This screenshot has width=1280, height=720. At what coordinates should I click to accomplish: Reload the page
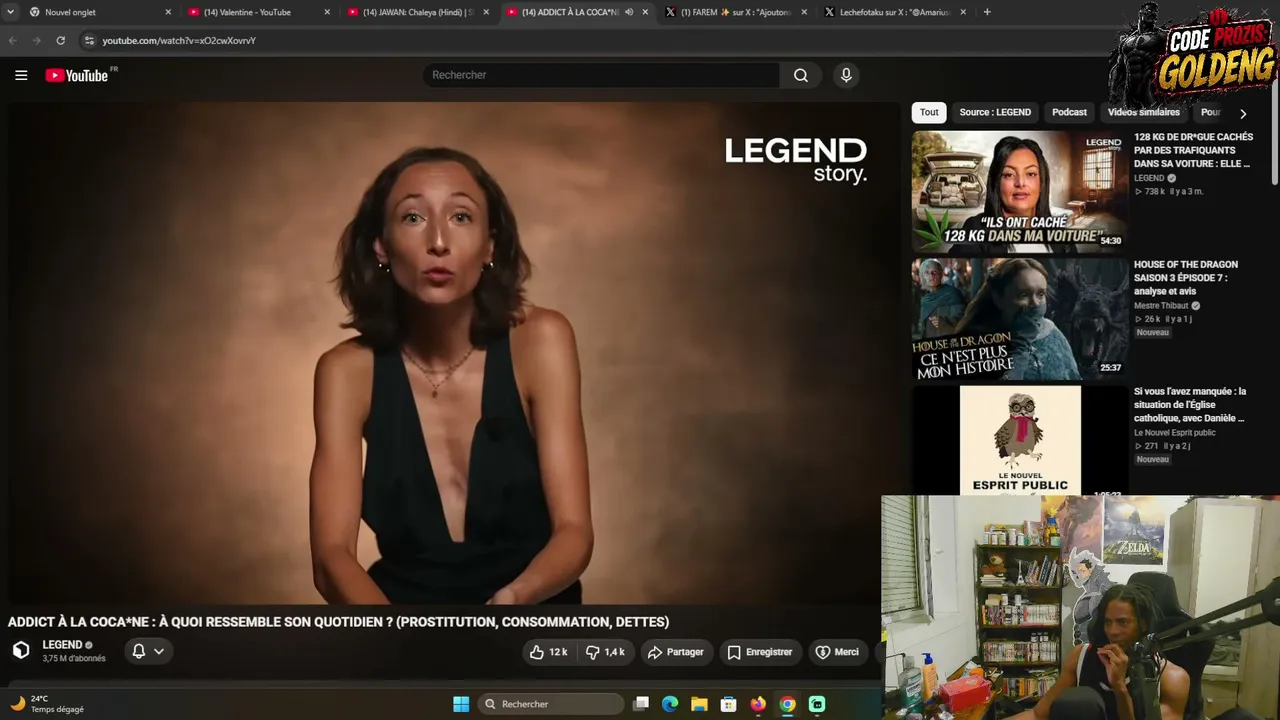point(61,40)
